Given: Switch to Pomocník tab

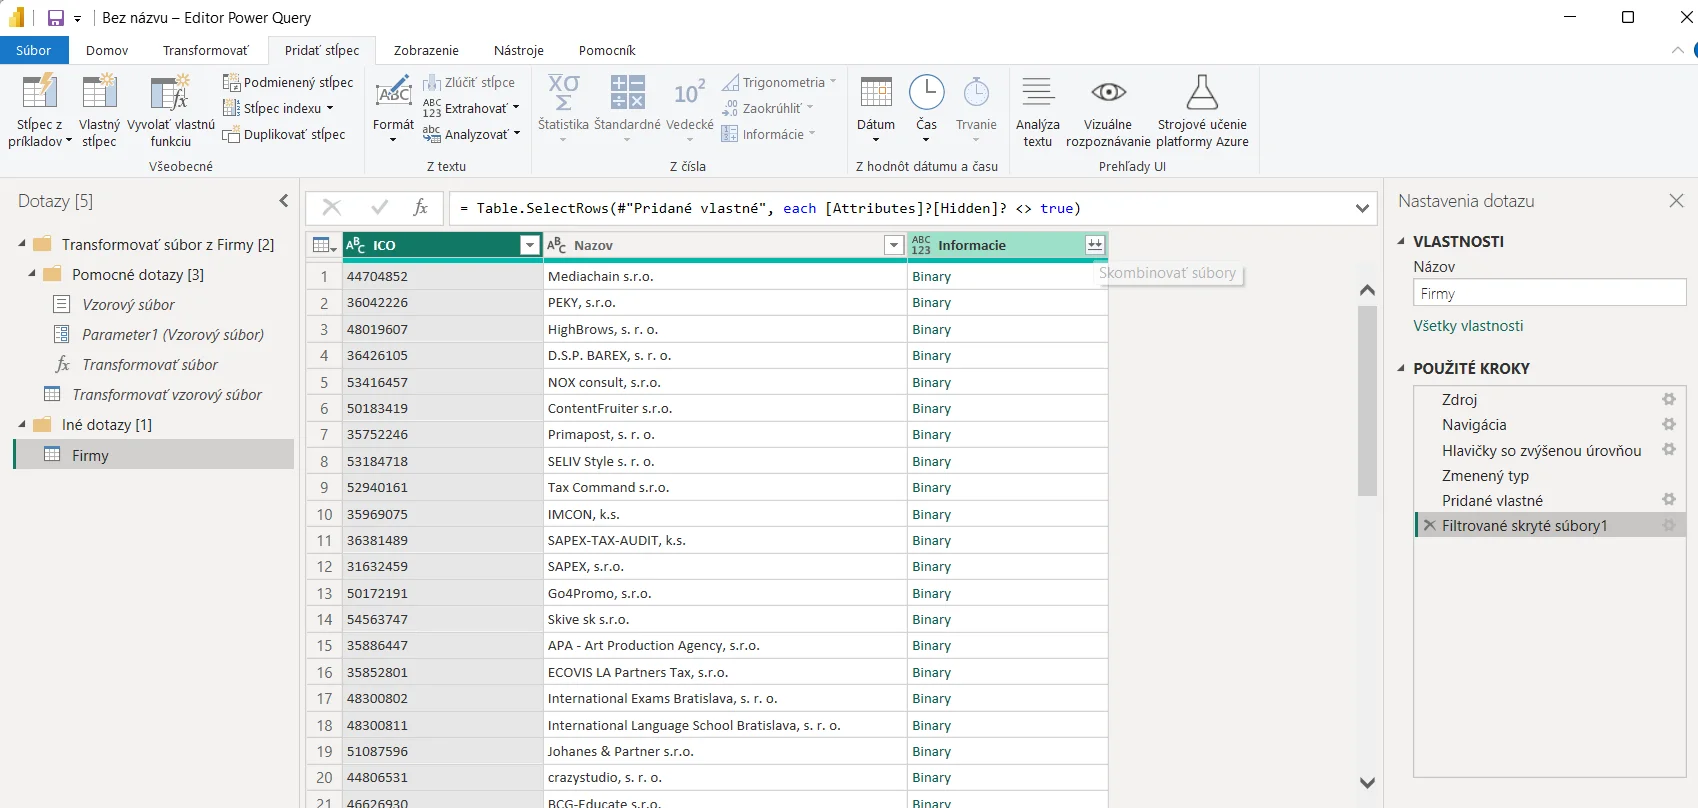Looking at the screenshot, I should (x=607, y=50).
